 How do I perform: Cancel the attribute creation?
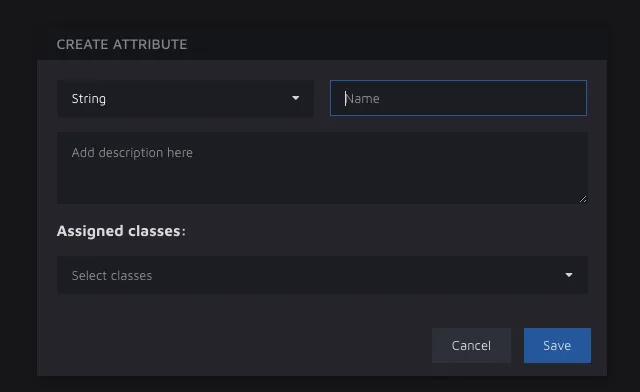tap(471, 345)
